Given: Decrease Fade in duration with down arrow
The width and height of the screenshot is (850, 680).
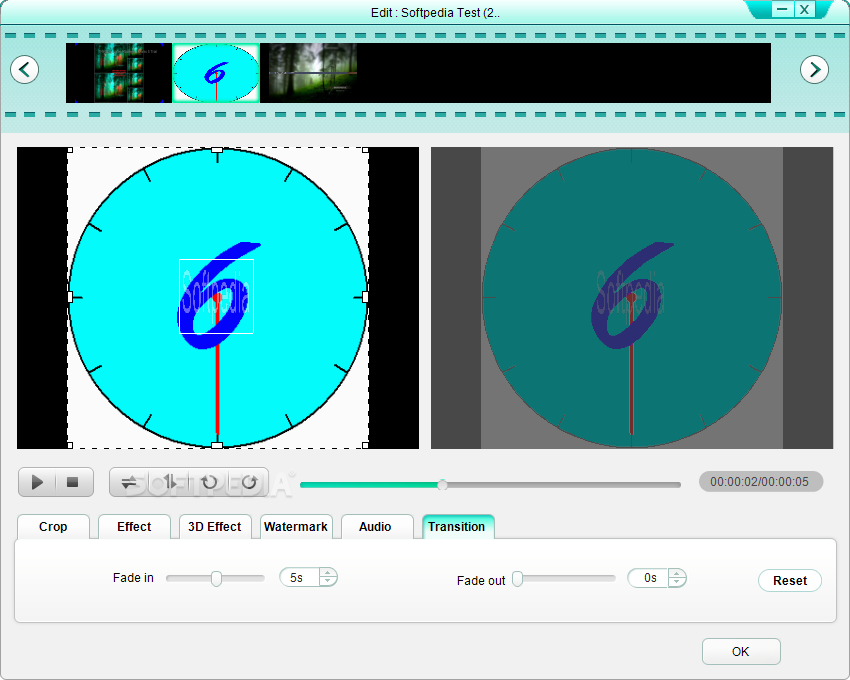Looking at the screenshot, I should click(x=327, y=582).
